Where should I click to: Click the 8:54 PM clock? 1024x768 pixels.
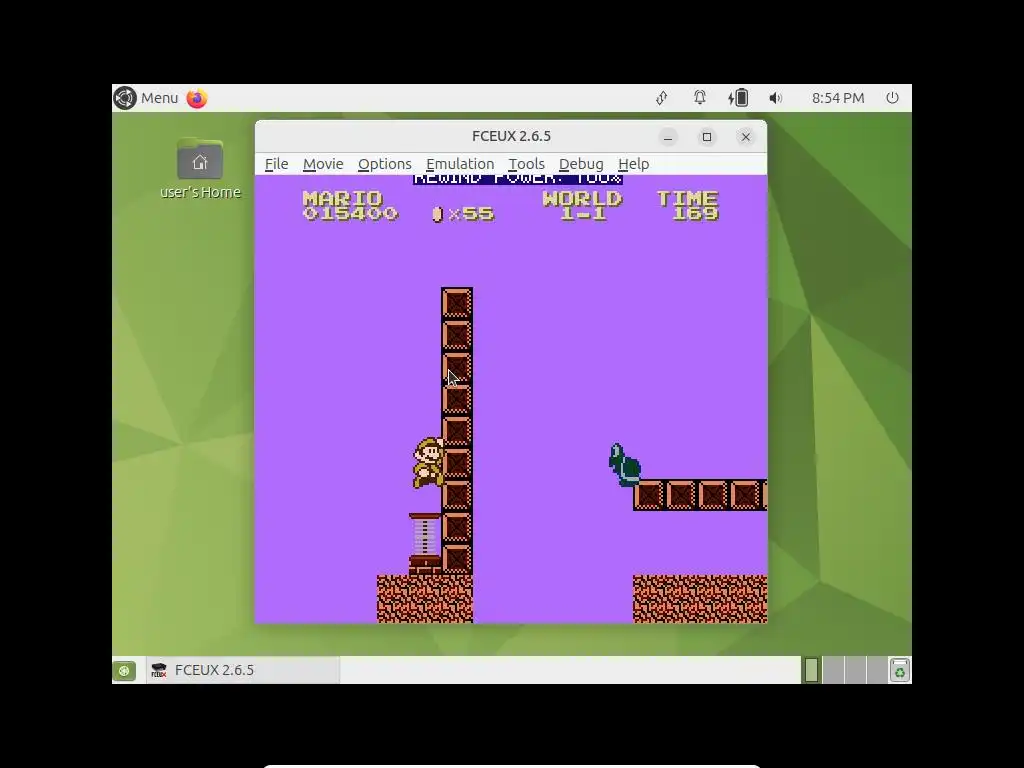pos(838,98)
